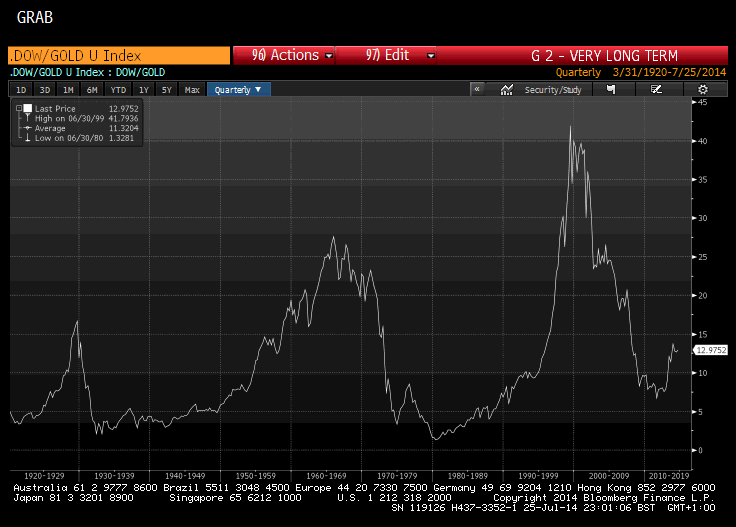Click the flag annotation toolbar icon

[x=610, y=90]
